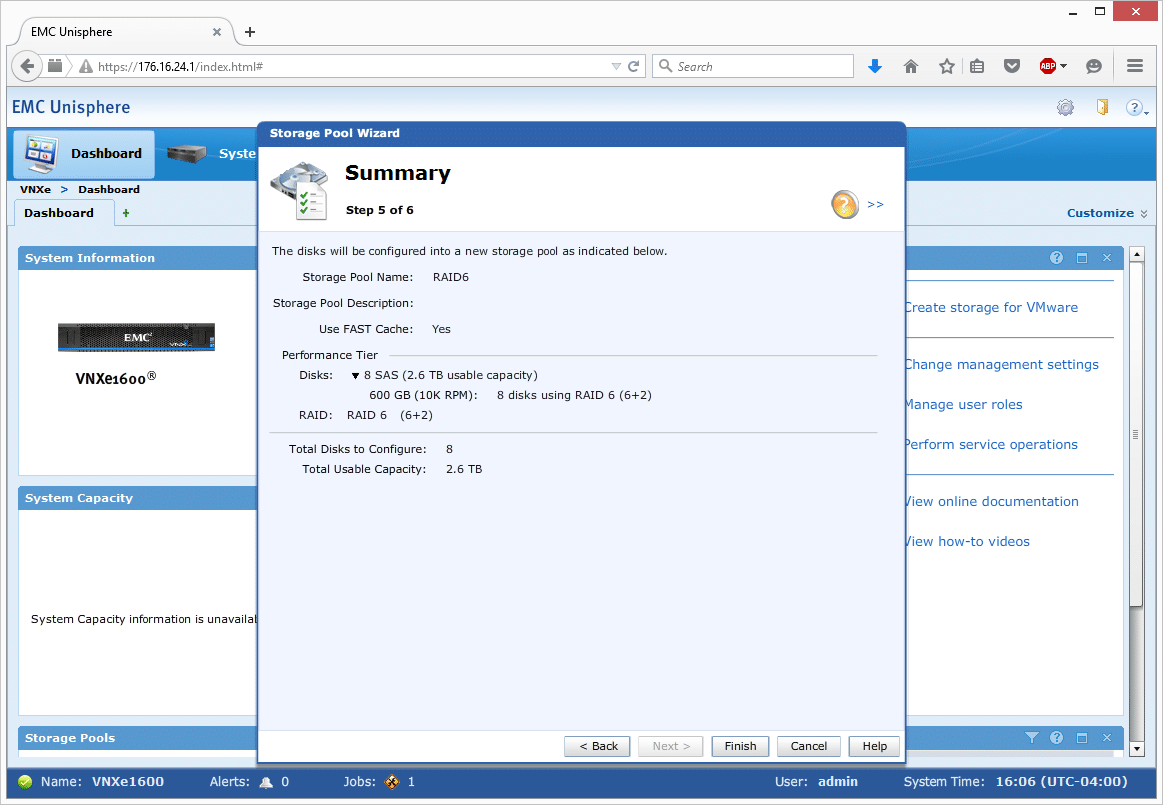
Task: Click Finish to create the storage pool
Action: tap(740, 746)
